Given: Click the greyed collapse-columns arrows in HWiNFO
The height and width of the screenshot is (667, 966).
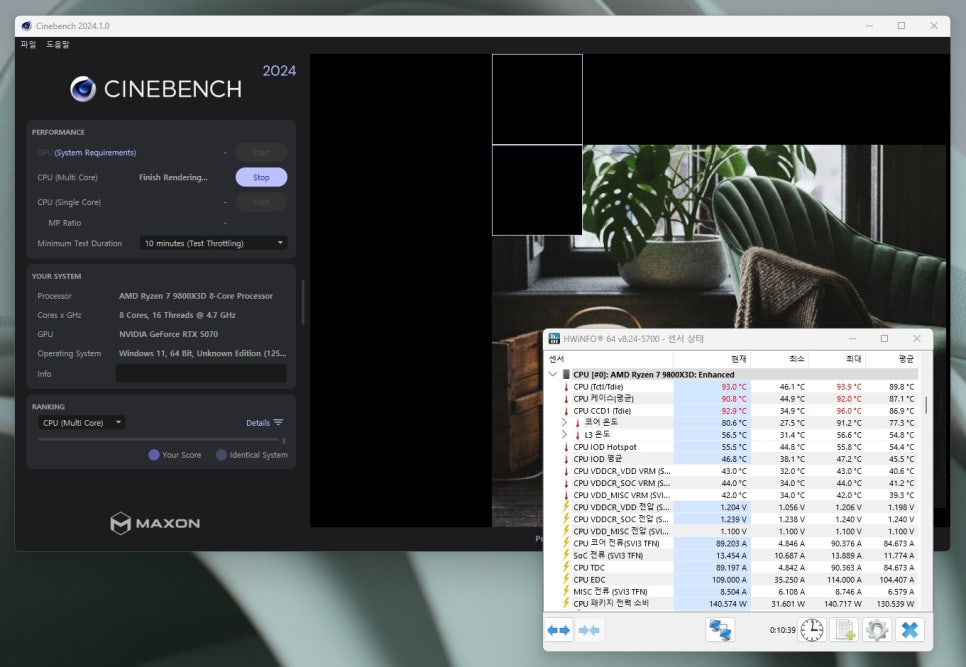Looking at the screenshot, I should (x=589, y=630).
